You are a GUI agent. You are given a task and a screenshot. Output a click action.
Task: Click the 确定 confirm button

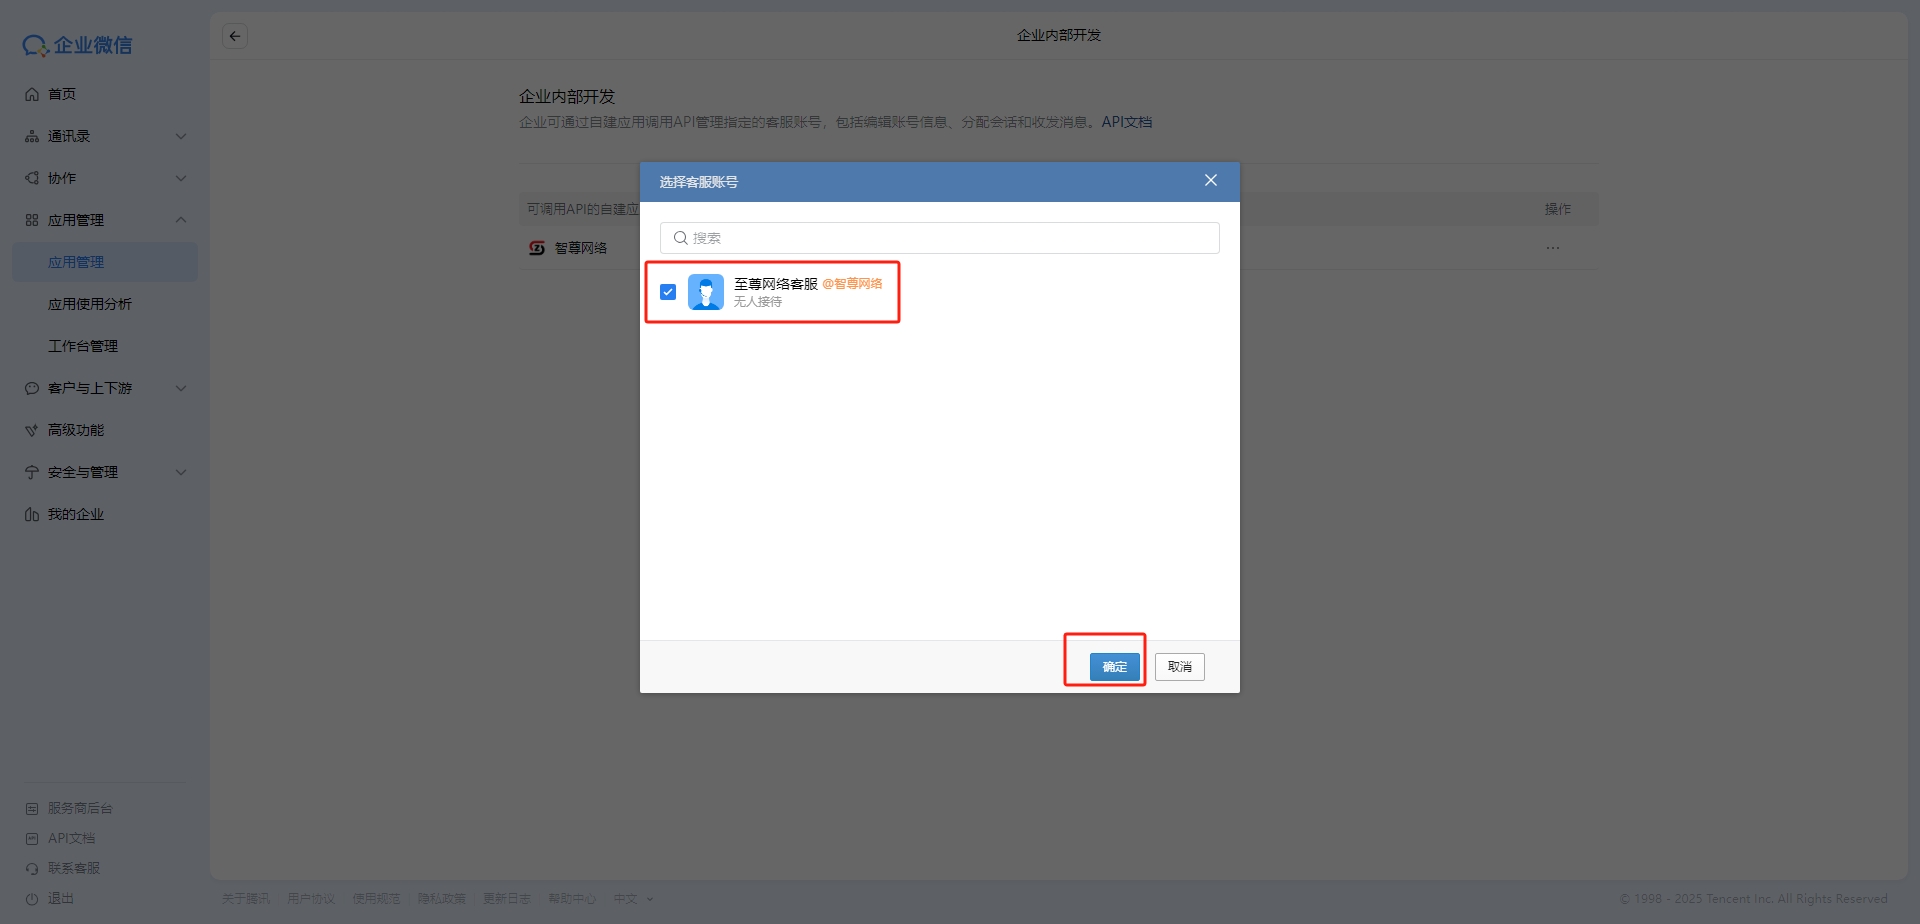click(1114, 667)
